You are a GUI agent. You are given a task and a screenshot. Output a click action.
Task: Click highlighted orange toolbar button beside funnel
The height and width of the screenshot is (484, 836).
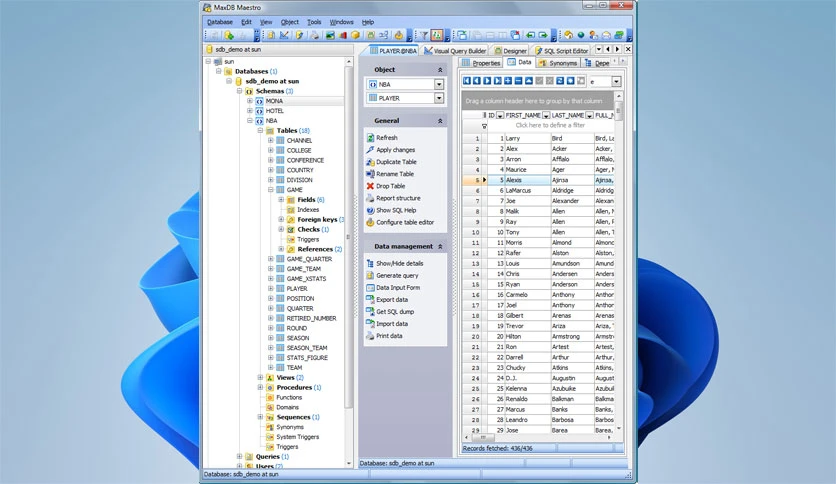(x=437, y=35)
